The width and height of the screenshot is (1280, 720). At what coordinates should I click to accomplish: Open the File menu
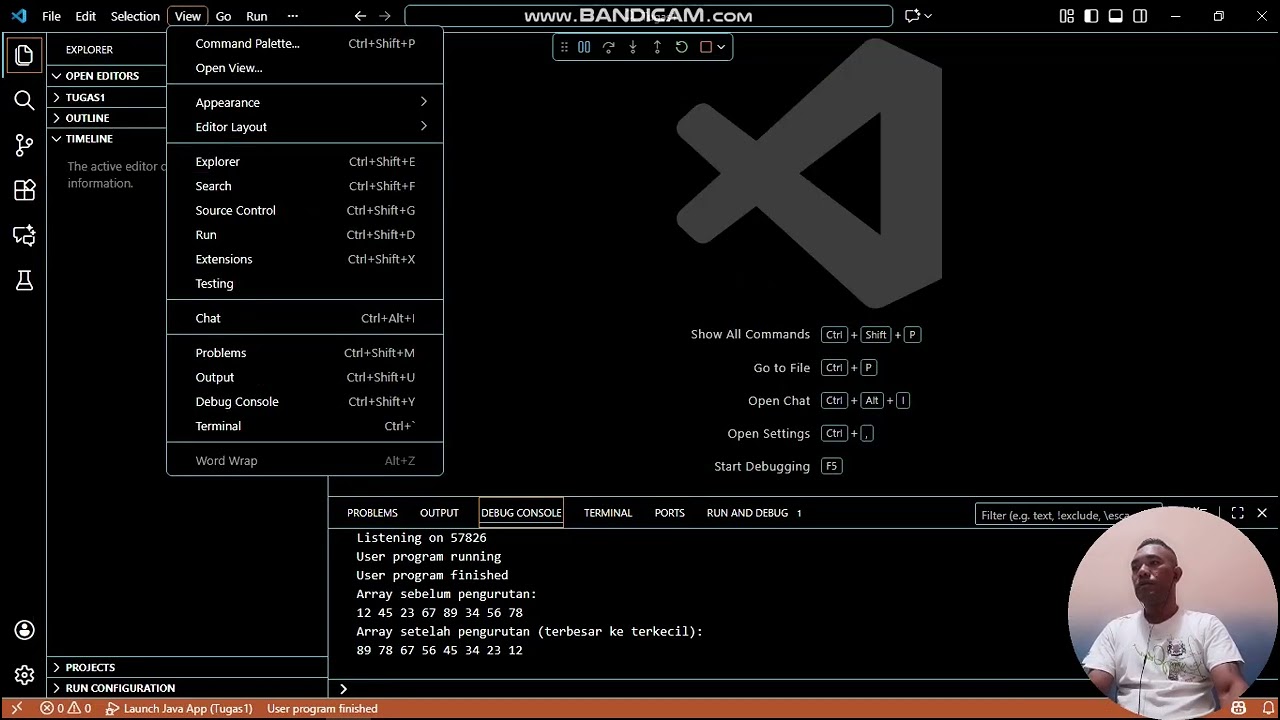point(51,16)
